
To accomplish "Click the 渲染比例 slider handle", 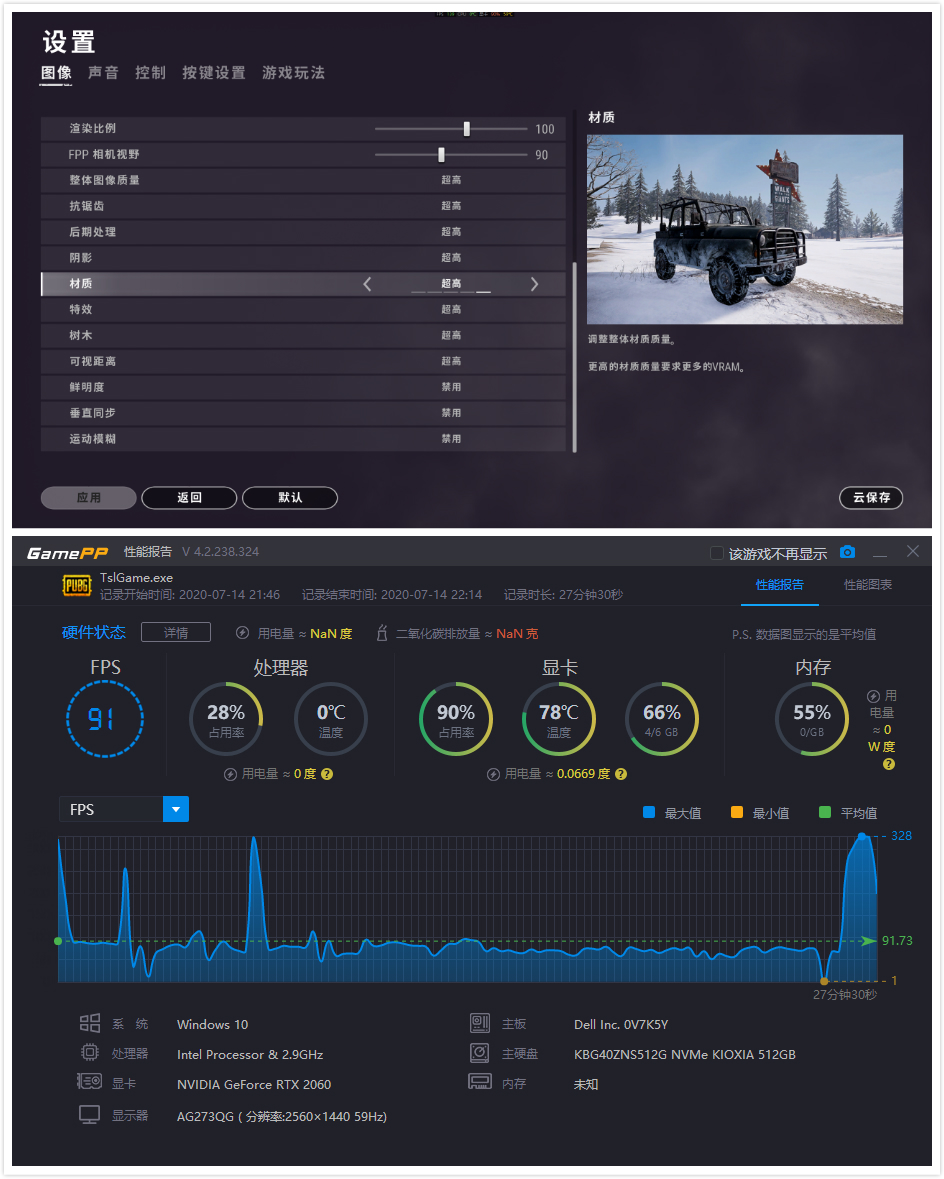I will coord(466,129).
